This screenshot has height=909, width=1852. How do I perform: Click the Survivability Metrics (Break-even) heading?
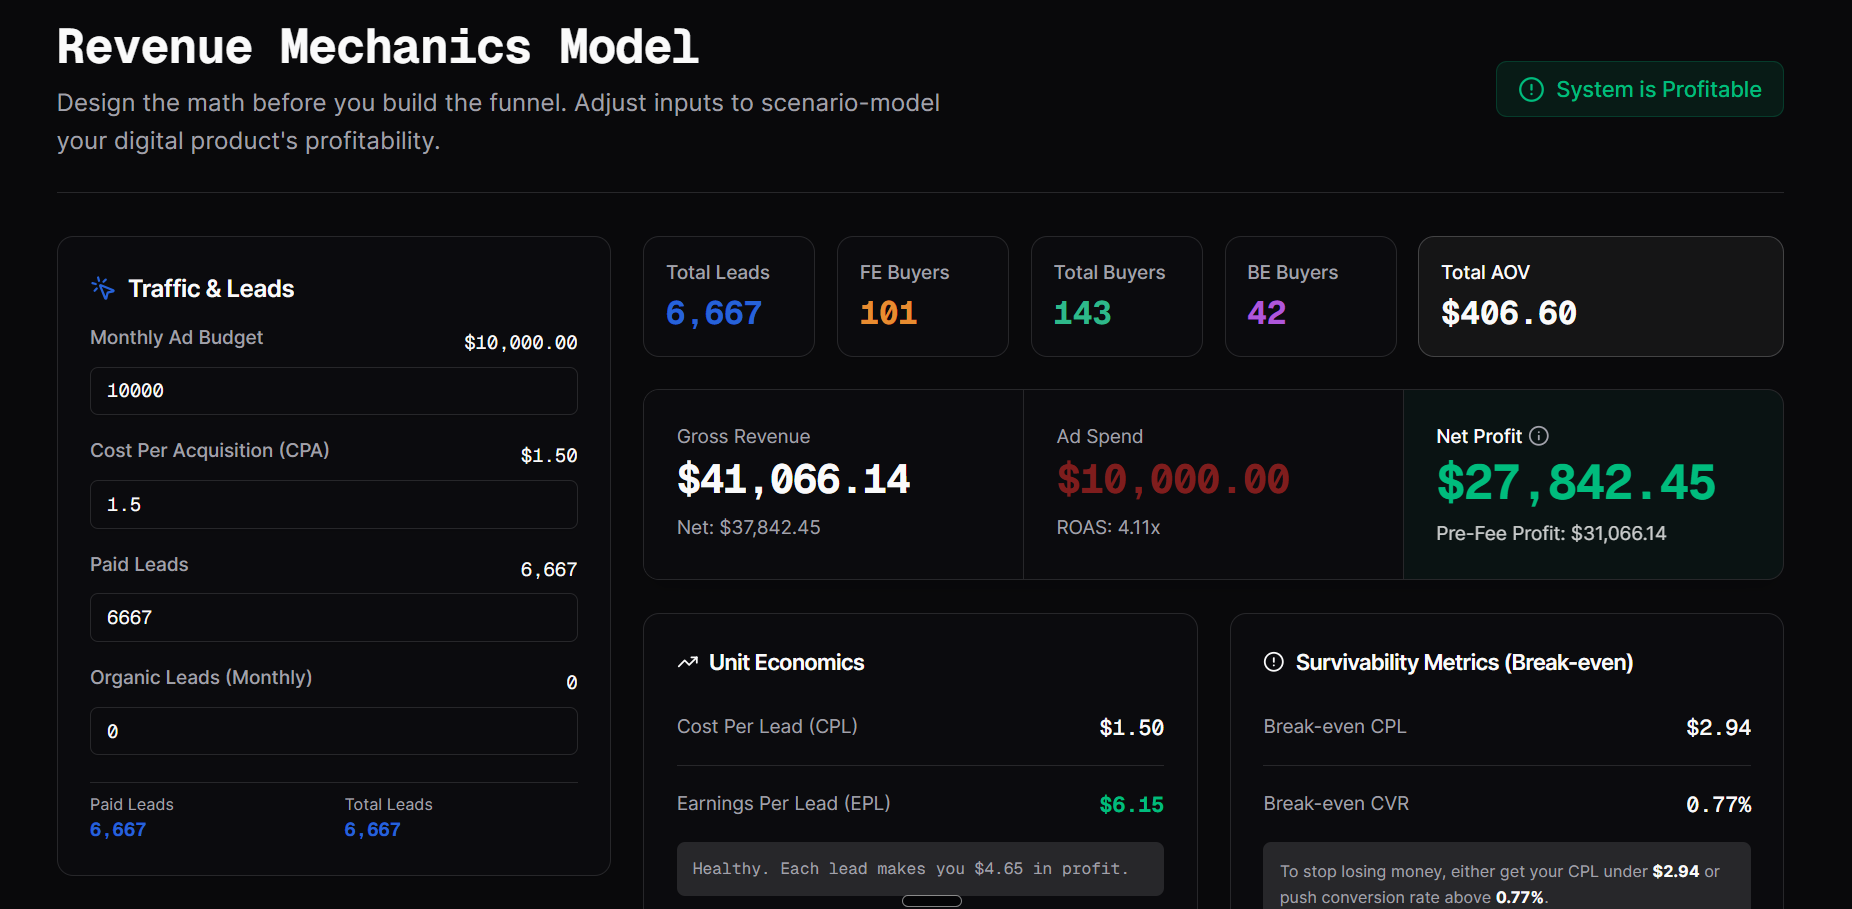[x=1465, y=663]
